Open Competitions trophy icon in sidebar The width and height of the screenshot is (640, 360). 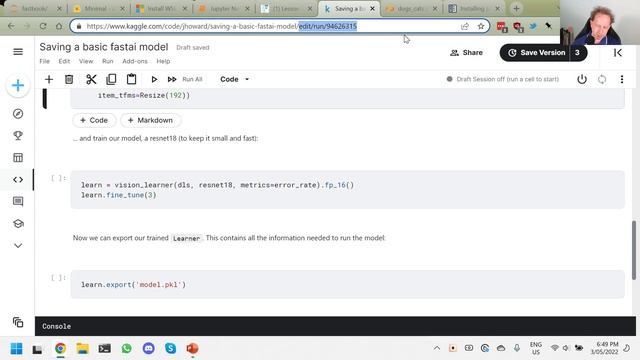click(18, 136)
